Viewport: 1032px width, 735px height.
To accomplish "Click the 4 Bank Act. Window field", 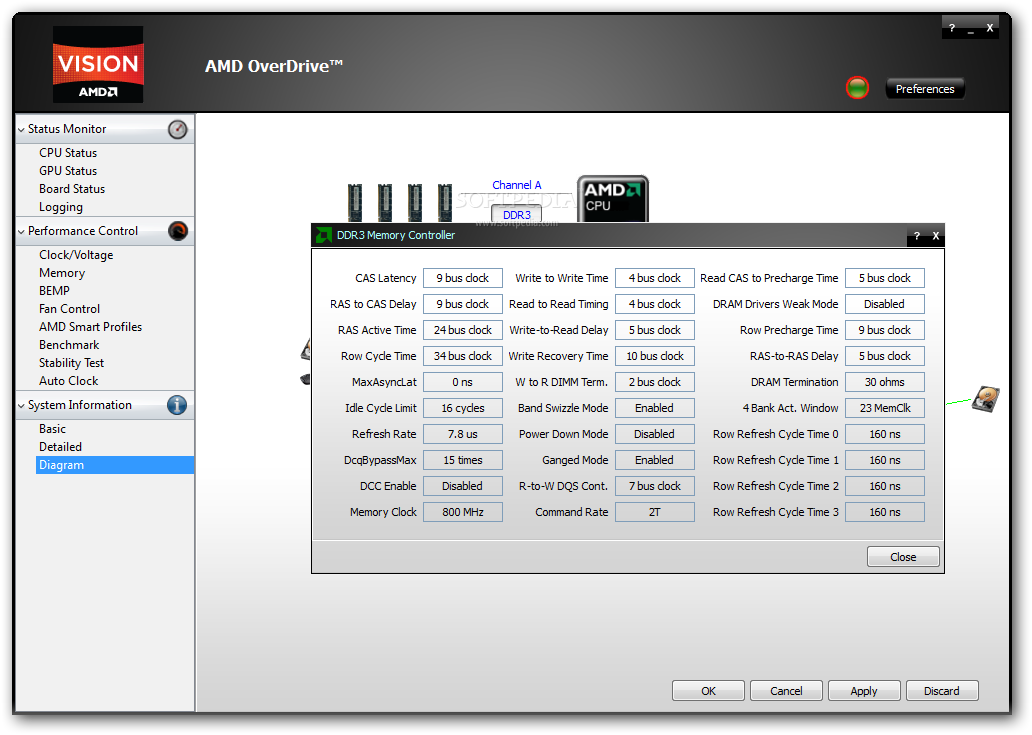I will point(885,408).
